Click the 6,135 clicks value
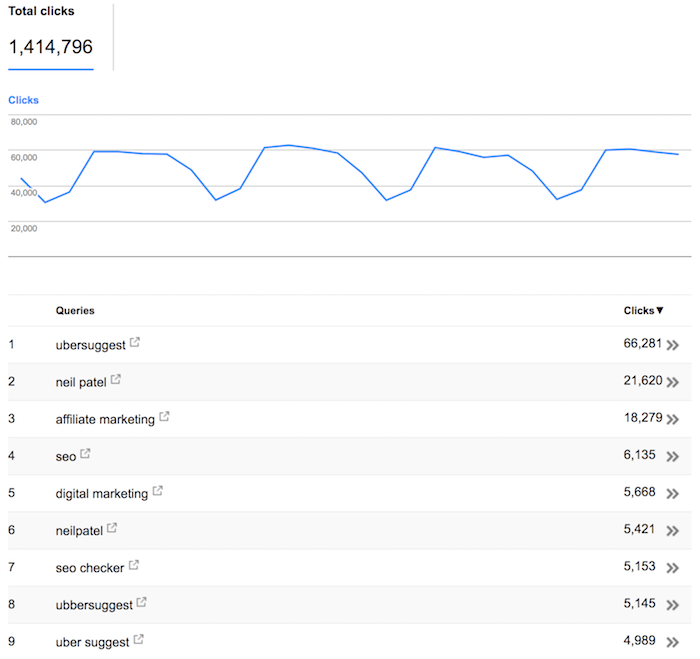The width and height of the screenshot is (700, 659). coord(640,455)
